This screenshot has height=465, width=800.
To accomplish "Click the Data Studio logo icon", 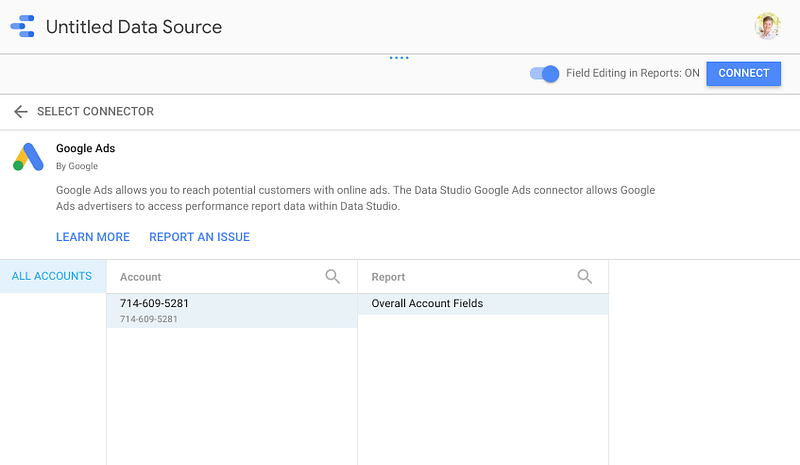I will click(x=22, y=26).
